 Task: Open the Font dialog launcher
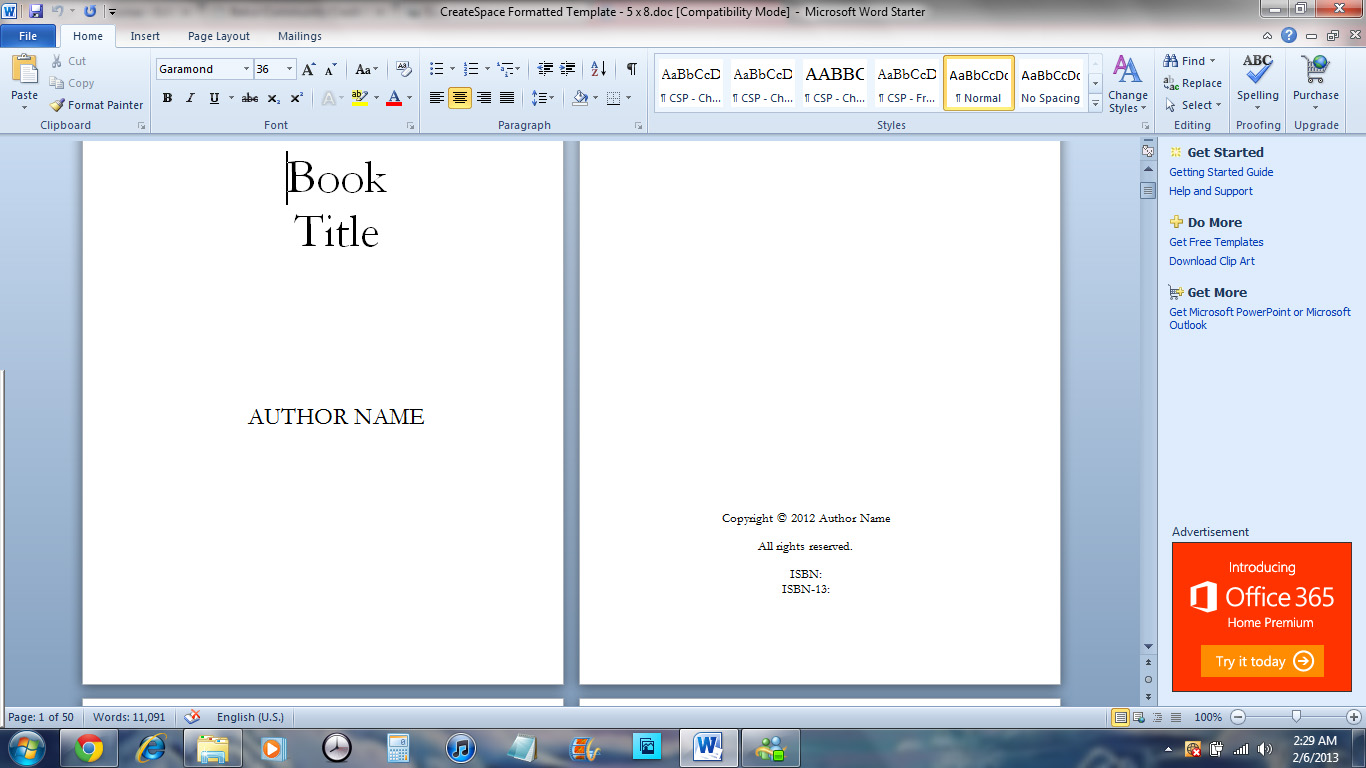[410, 126]
